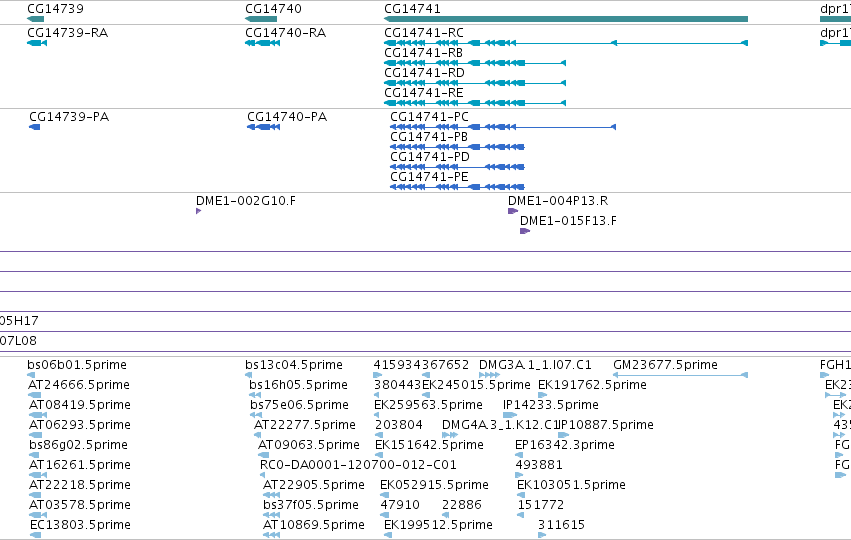This screenshot has width=851, height=540.
Task: Select protein CG14739-PA
Action: [69, 117]
